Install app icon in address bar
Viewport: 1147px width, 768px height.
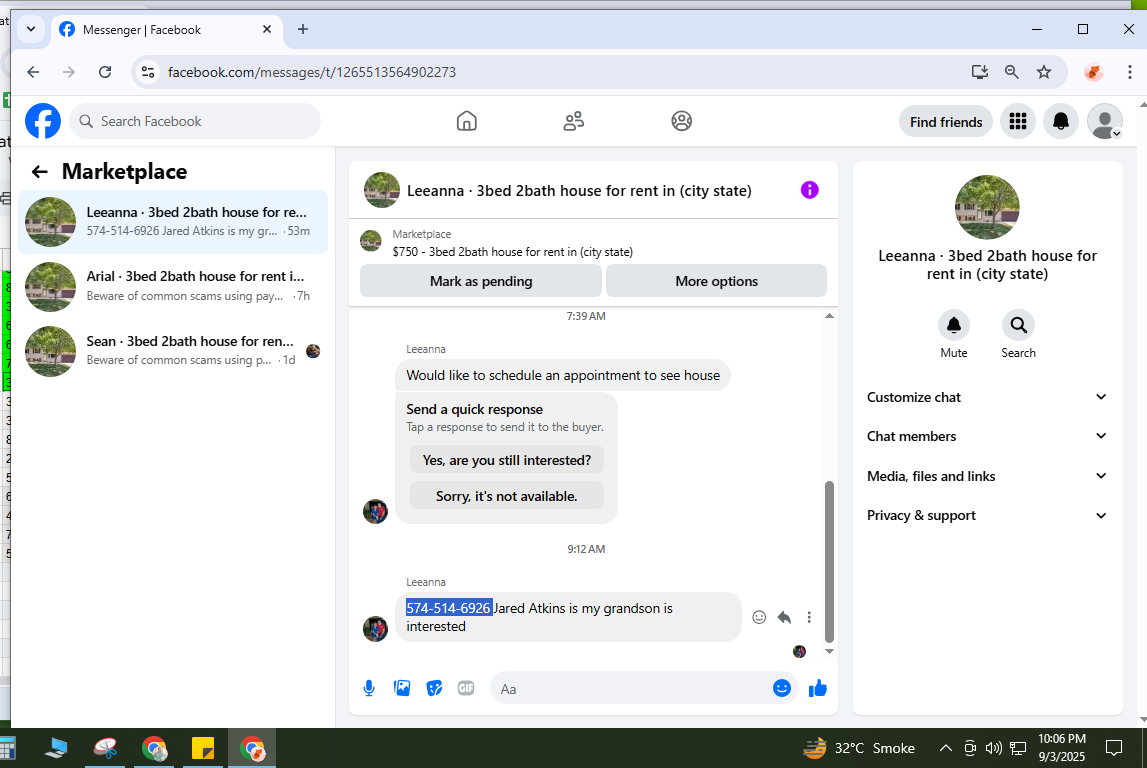coord(979,72)
